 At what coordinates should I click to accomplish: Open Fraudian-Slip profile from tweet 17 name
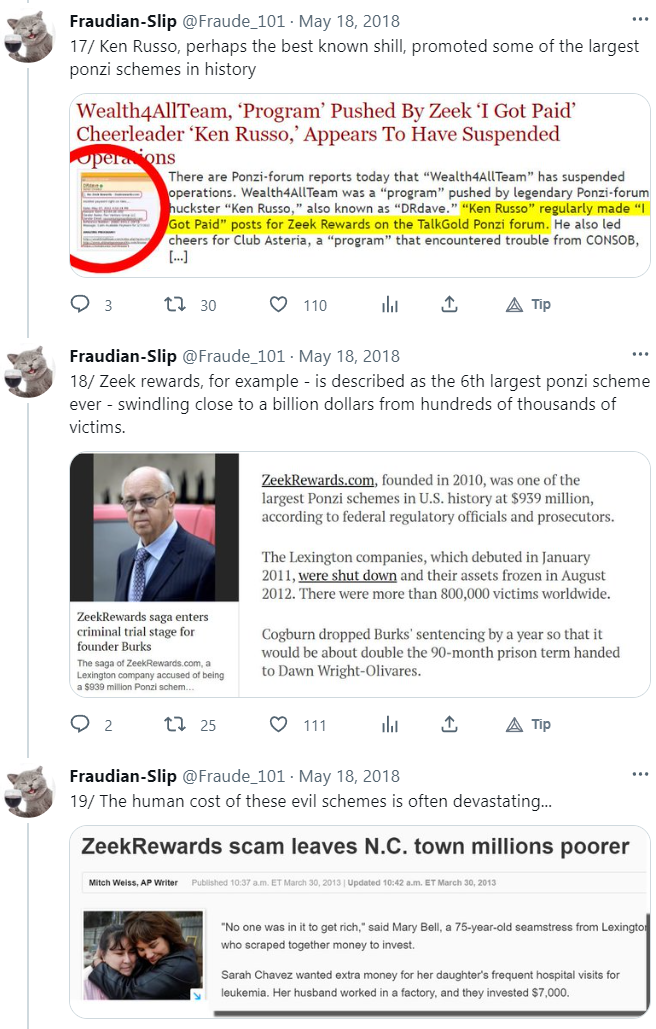[x=121, y=20]
